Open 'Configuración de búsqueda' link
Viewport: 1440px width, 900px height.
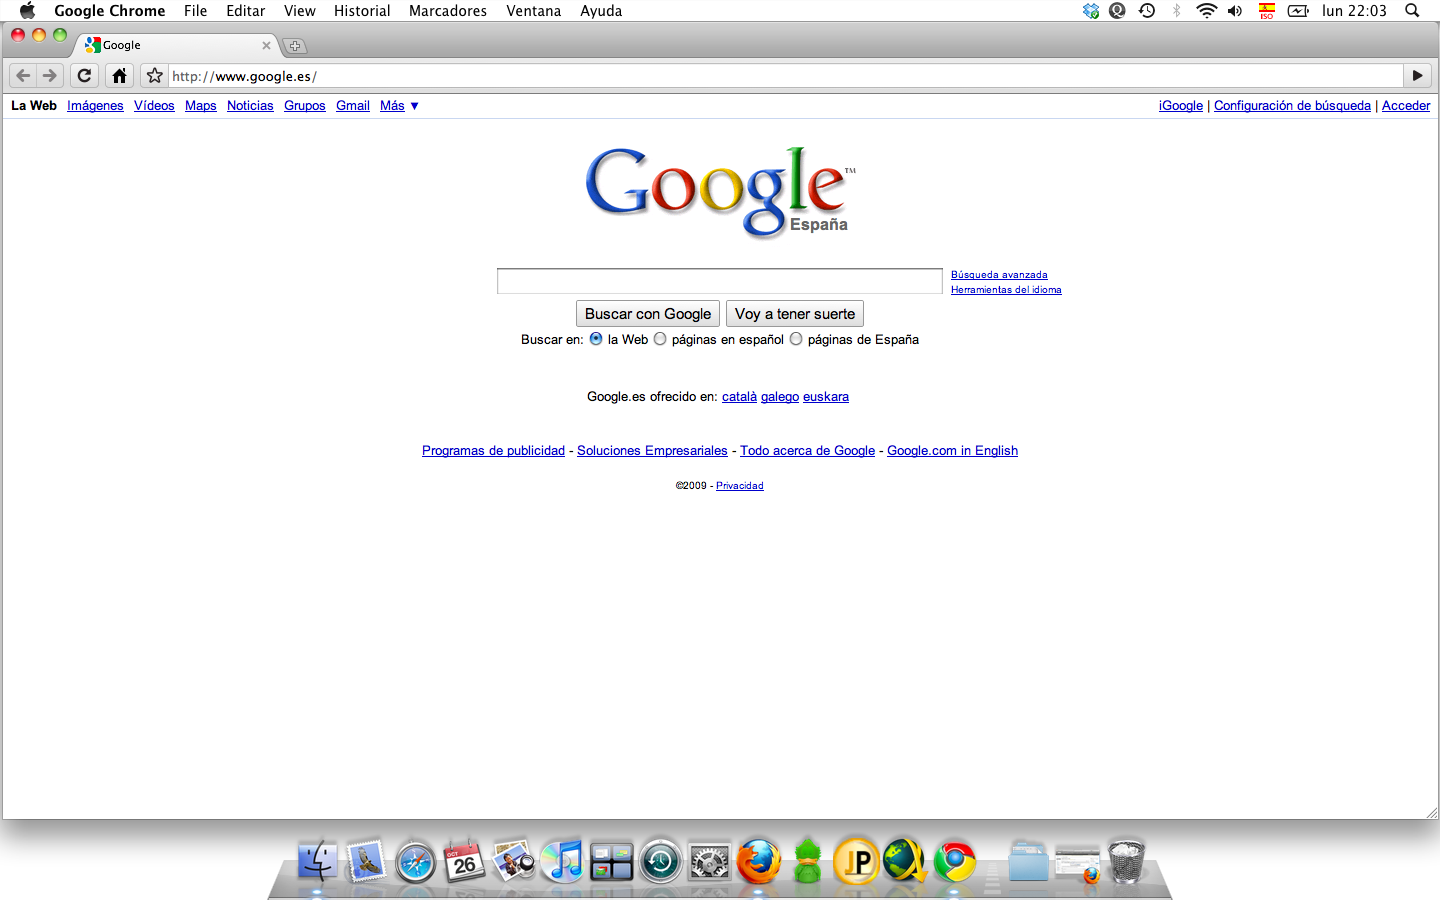tap(1292, 106)
